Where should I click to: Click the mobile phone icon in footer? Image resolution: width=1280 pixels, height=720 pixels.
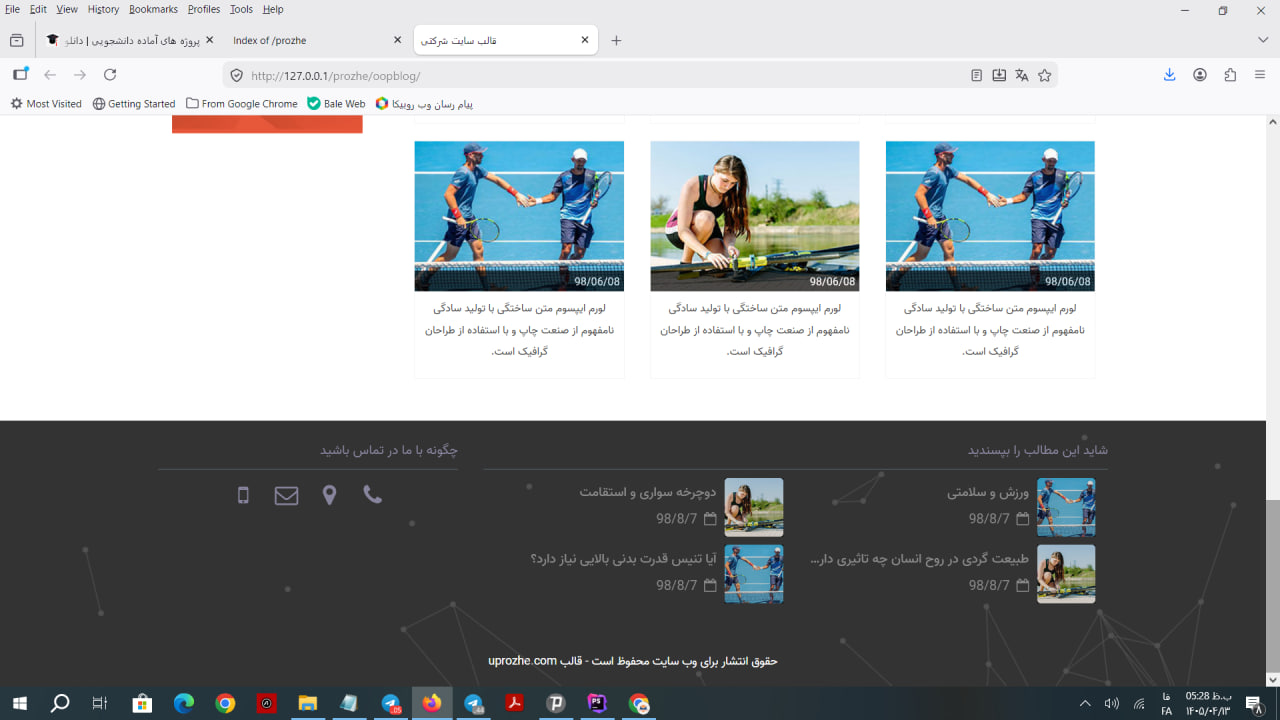tap(243, 495)
